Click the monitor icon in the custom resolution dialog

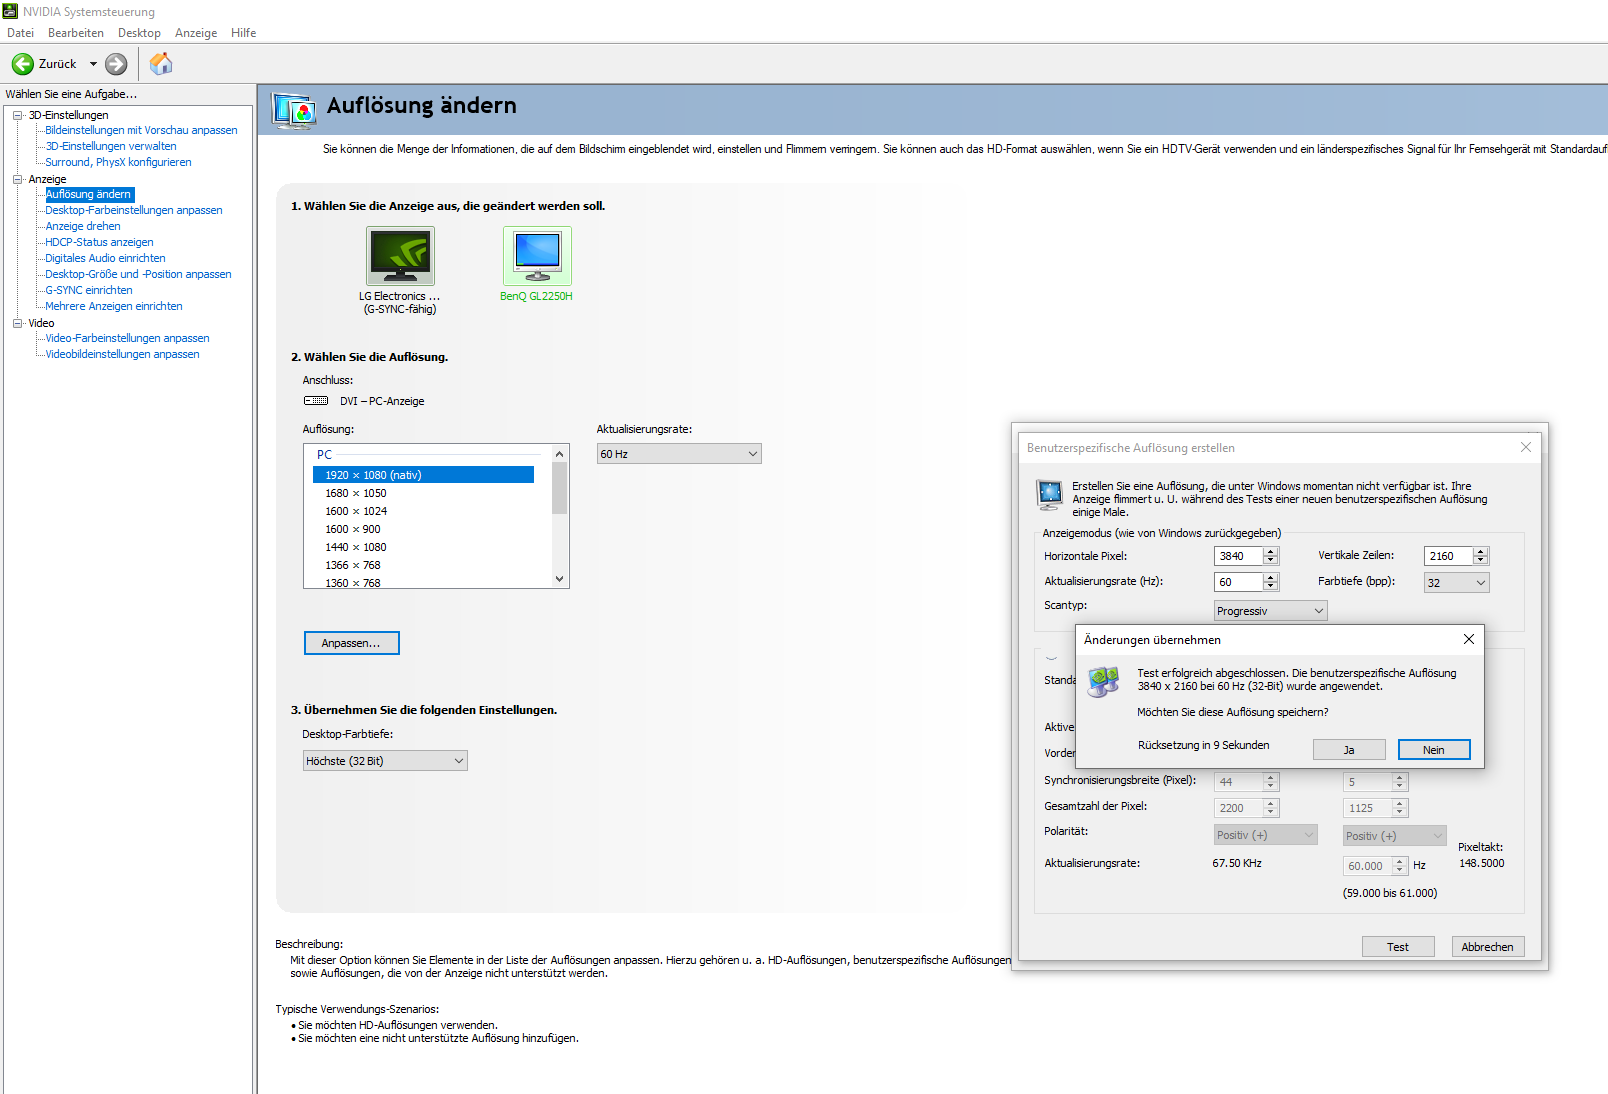click(1050, 493)
